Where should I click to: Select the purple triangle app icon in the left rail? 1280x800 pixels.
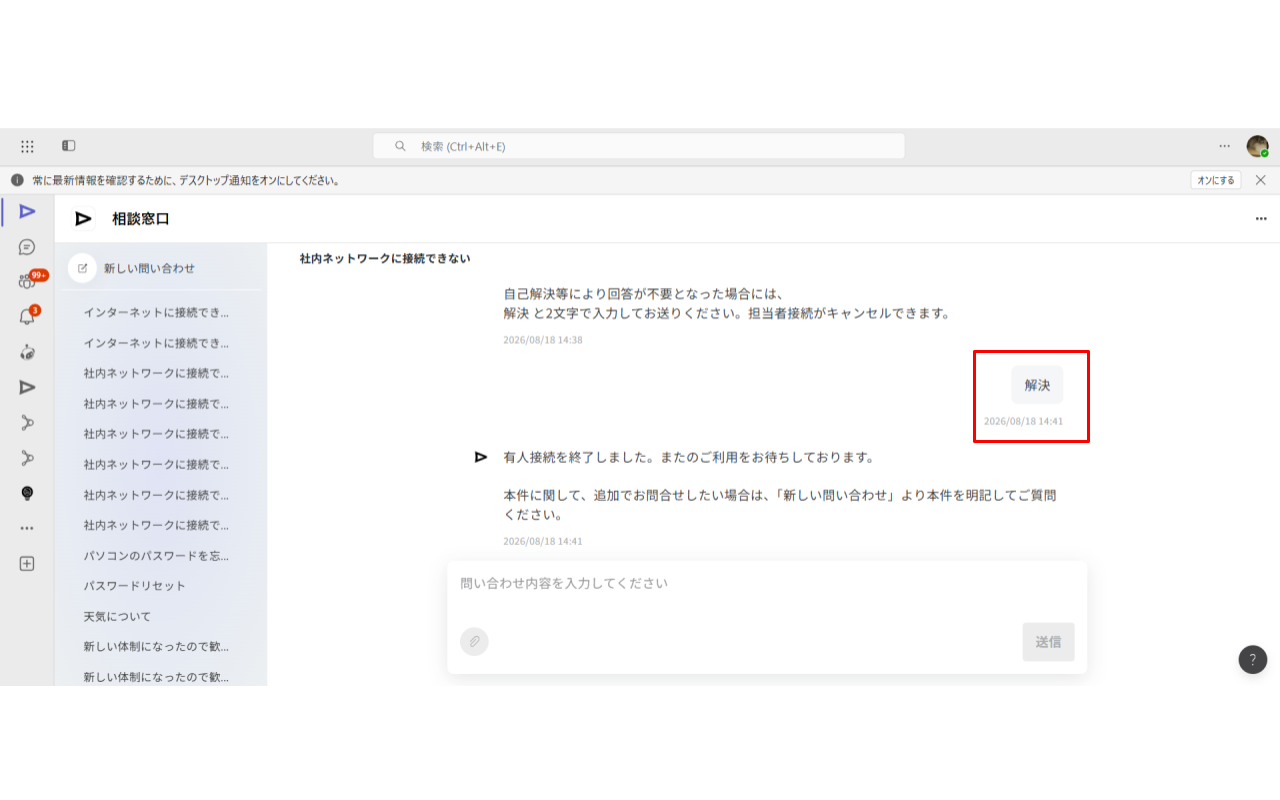click(x=27, y=211)
